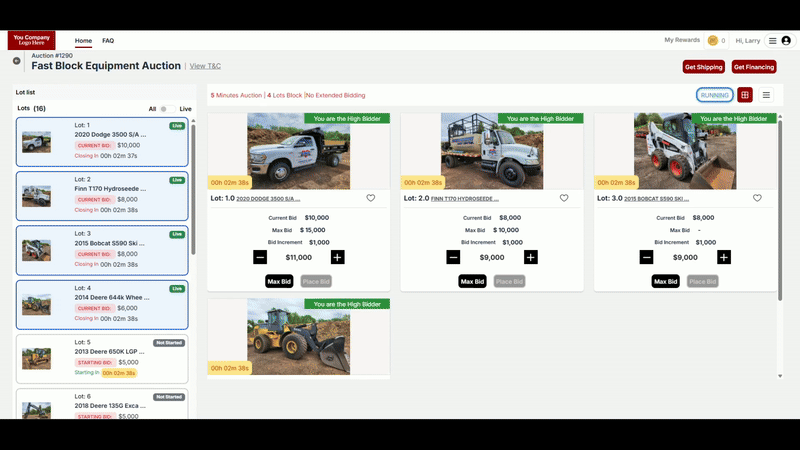This screenshot has height=450, width=800.
Task: Click Place Bid on Lot 3.0
Action: (x=703, y=281)
